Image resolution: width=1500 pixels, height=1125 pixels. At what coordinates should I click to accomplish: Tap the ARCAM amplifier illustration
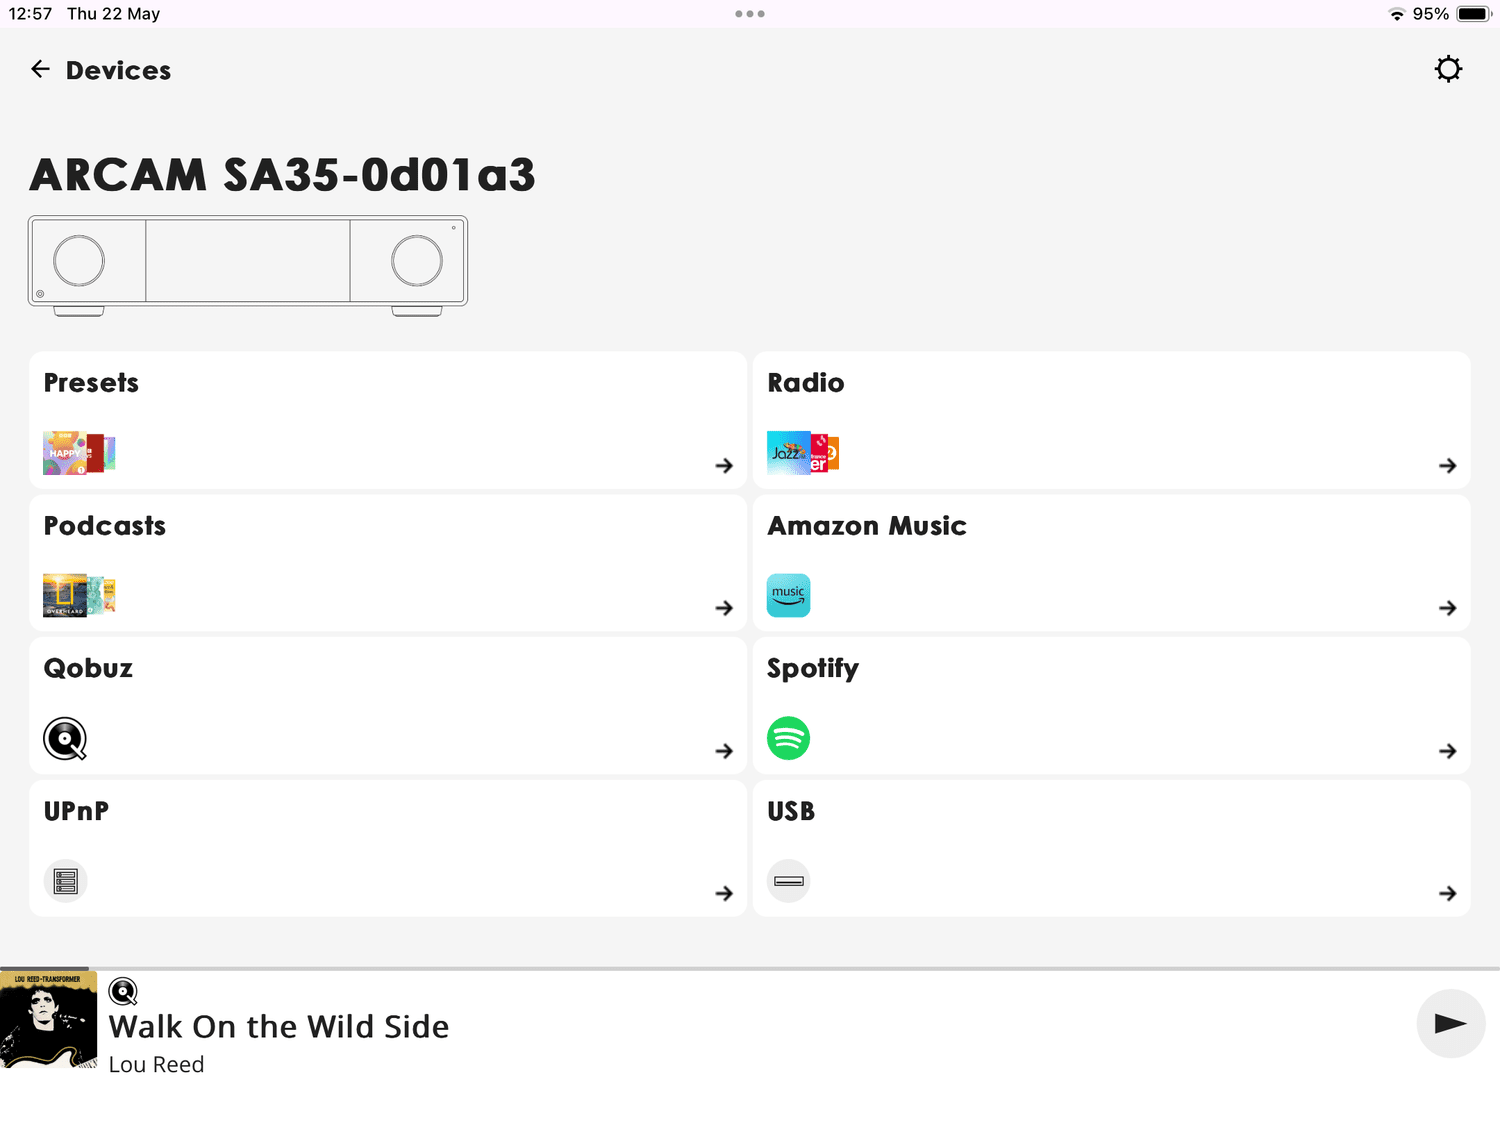pos(248,266)
